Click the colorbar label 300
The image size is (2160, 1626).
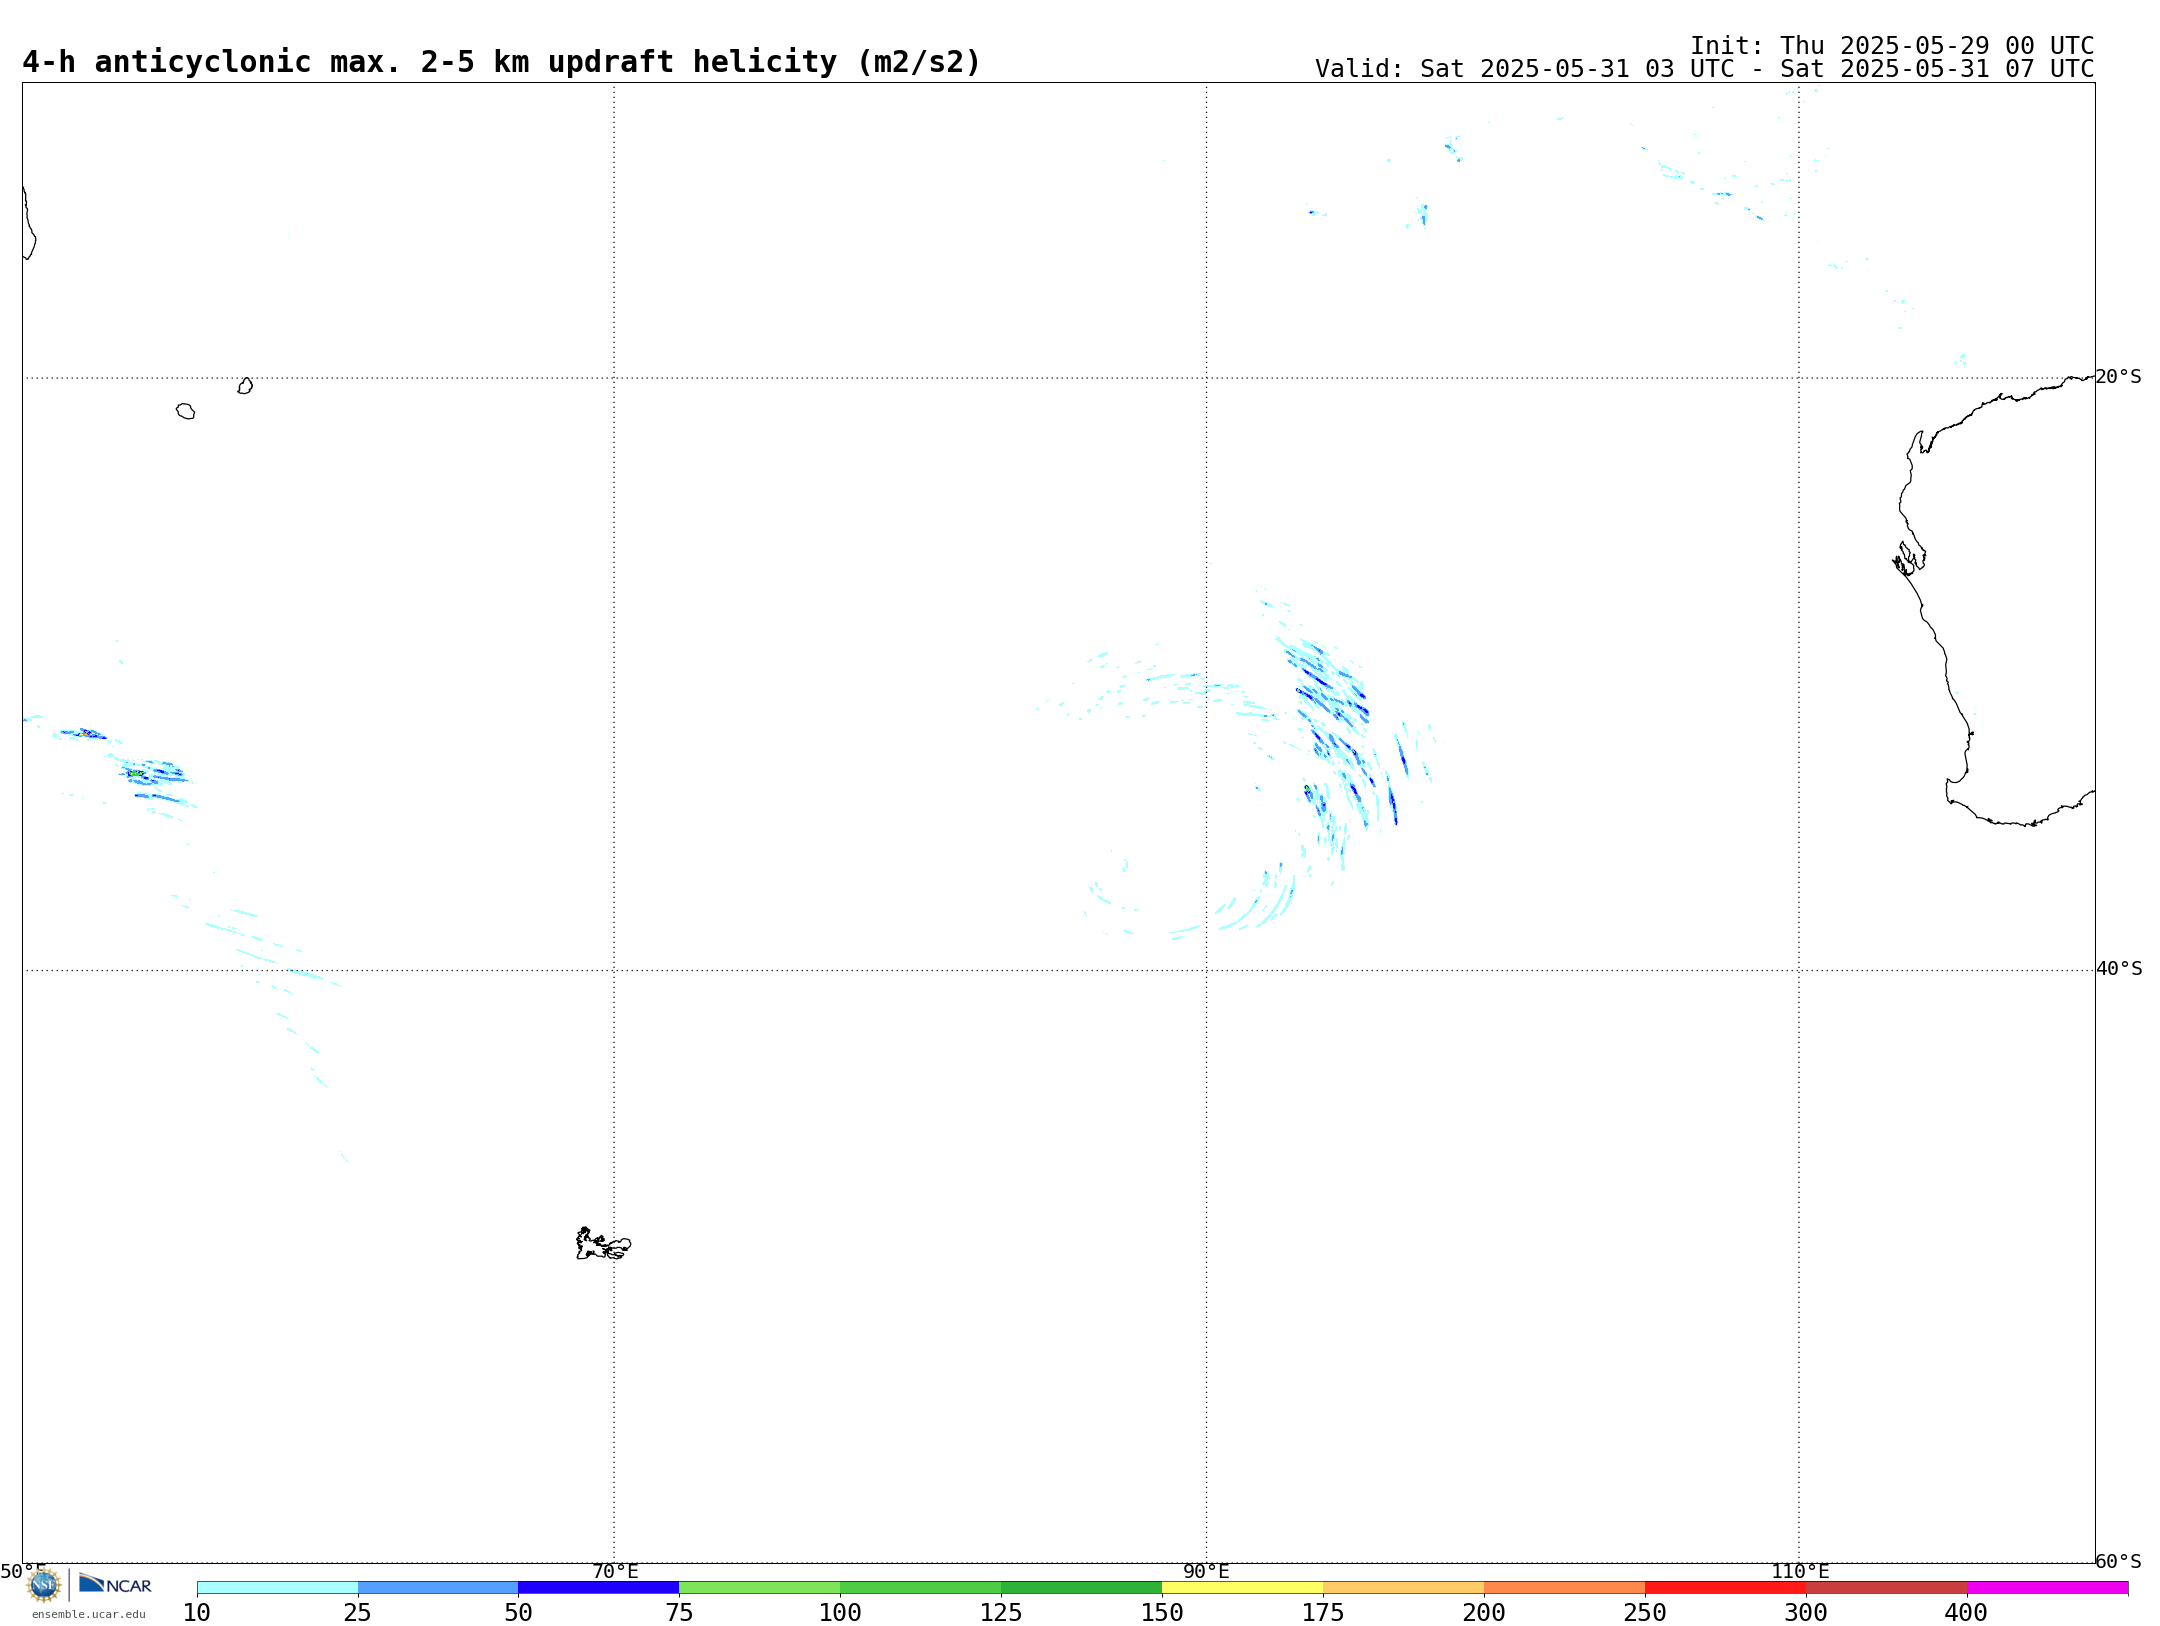point(1806,1612)
